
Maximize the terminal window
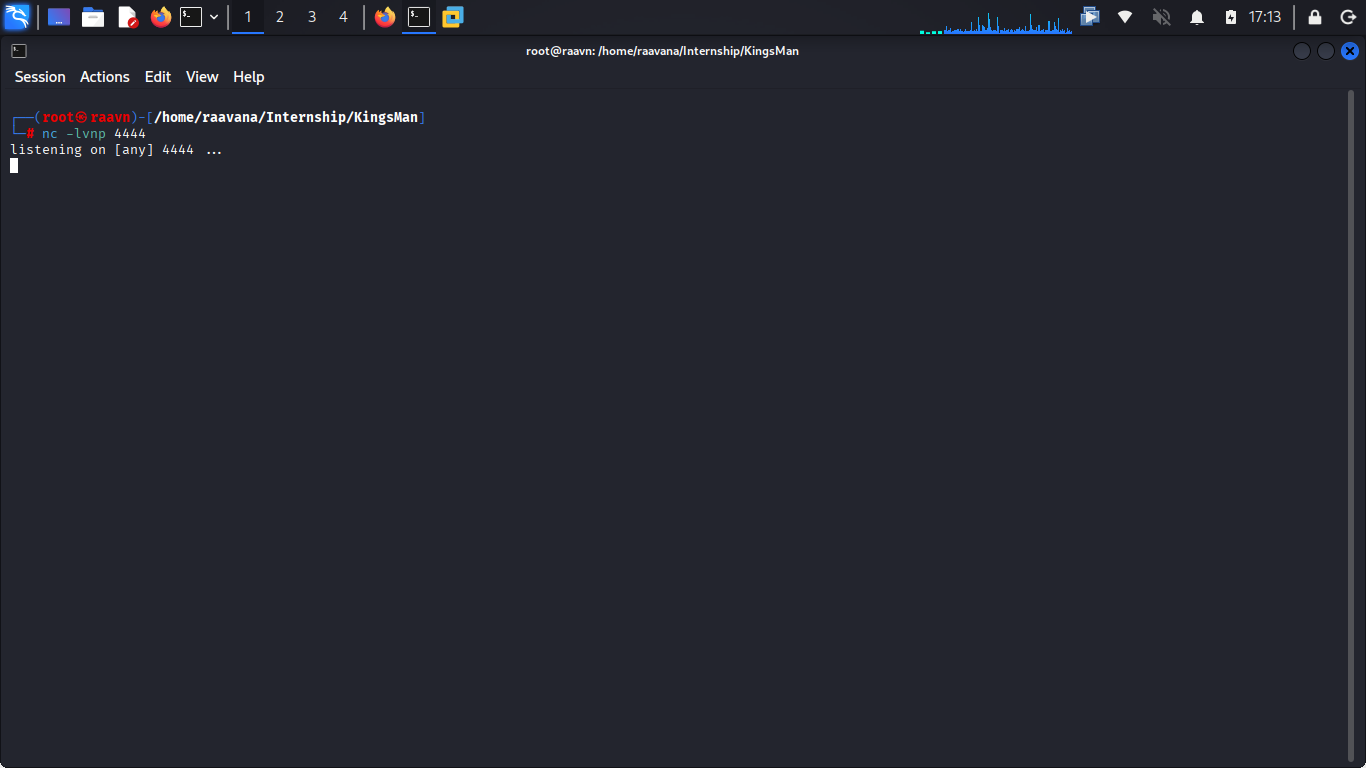(1326, 51)
